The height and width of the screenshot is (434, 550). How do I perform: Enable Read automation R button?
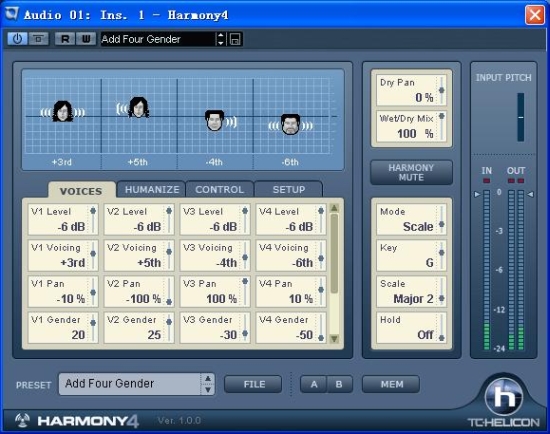65,39
